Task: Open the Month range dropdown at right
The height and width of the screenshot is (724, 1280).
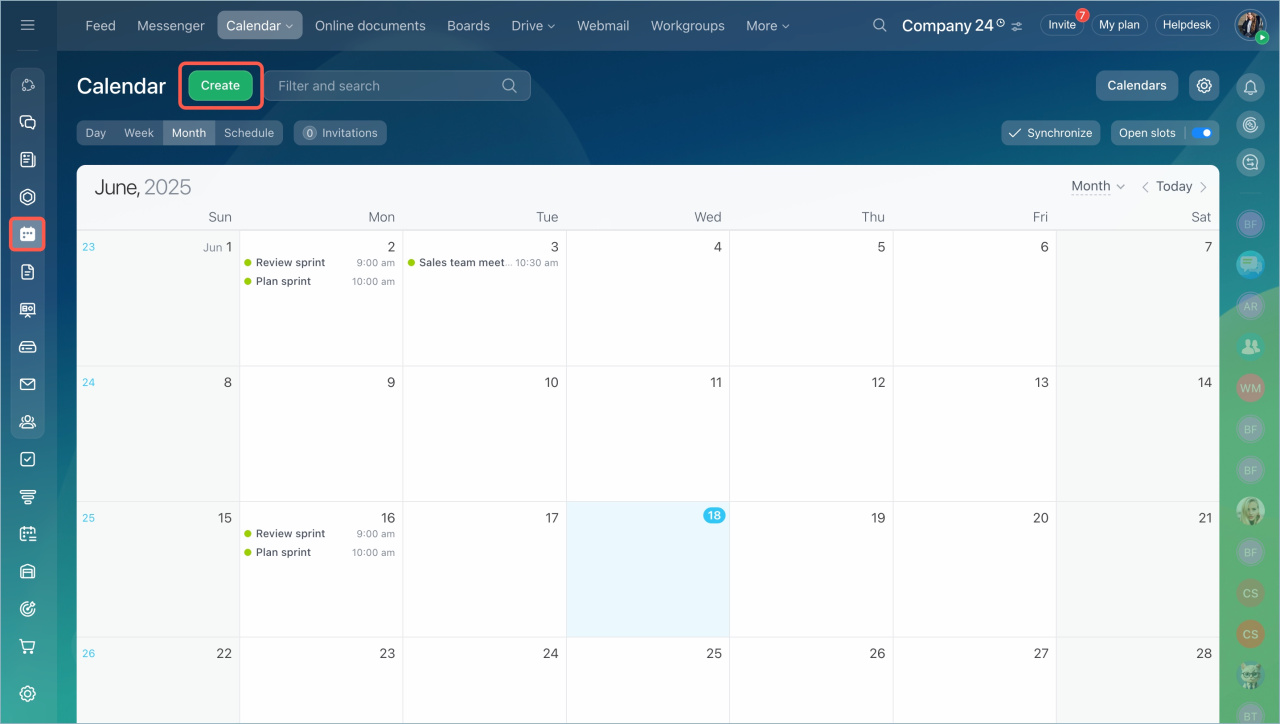Action: point(1098,186)
